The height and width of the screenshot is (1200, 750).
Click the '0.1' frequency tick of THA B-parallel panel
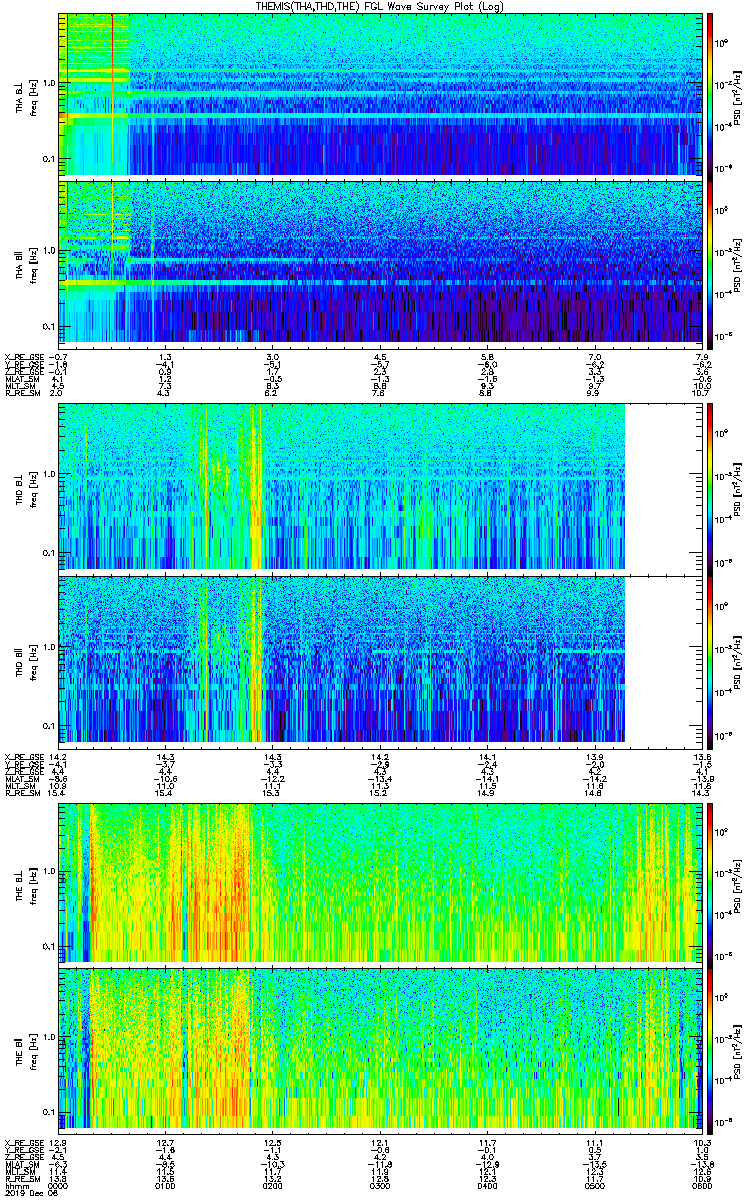[x=50, y=327]
